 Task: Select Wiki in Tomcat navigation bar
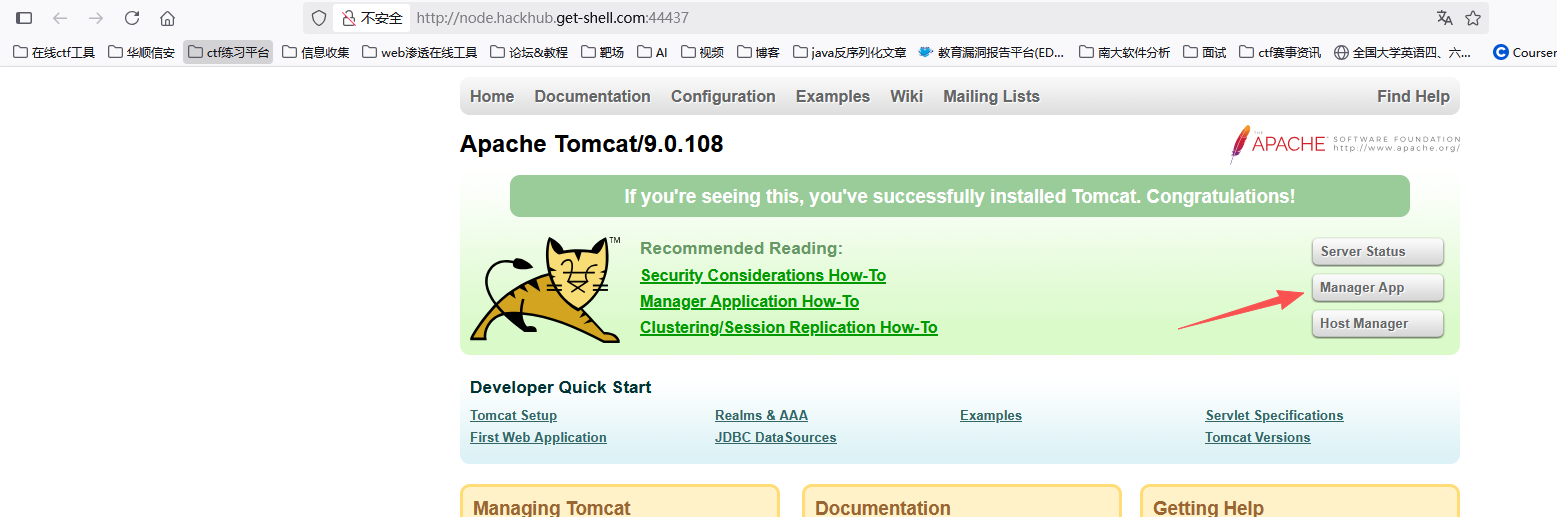coord(906,96)
